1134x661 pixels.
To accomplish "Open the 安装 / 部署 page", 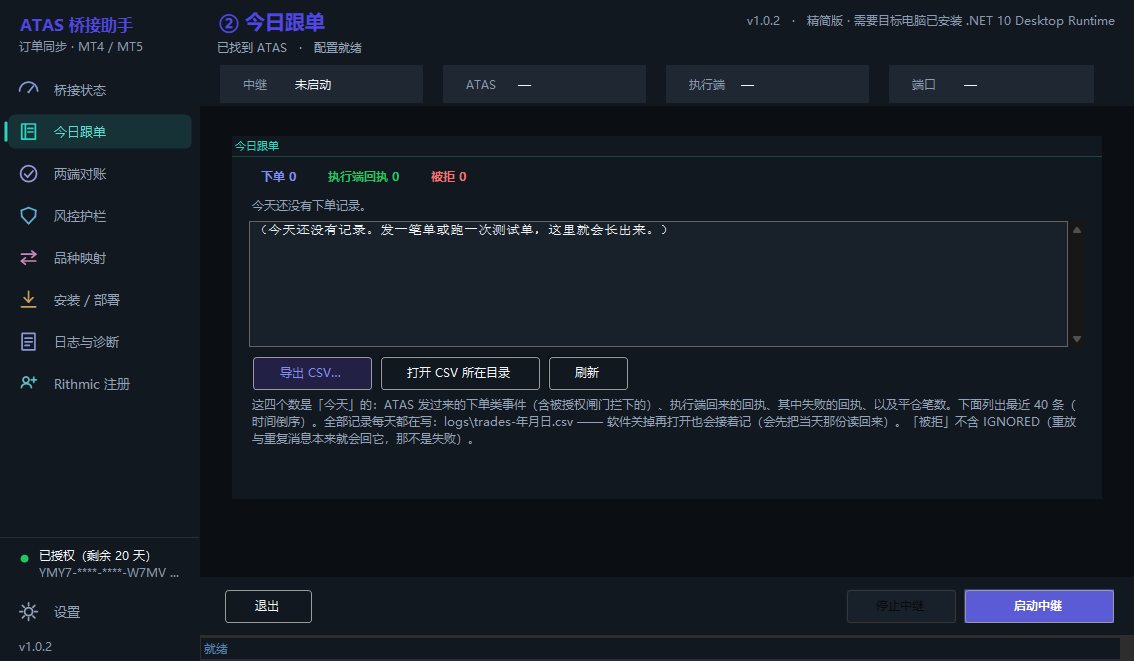I will [x=100, y=299].
